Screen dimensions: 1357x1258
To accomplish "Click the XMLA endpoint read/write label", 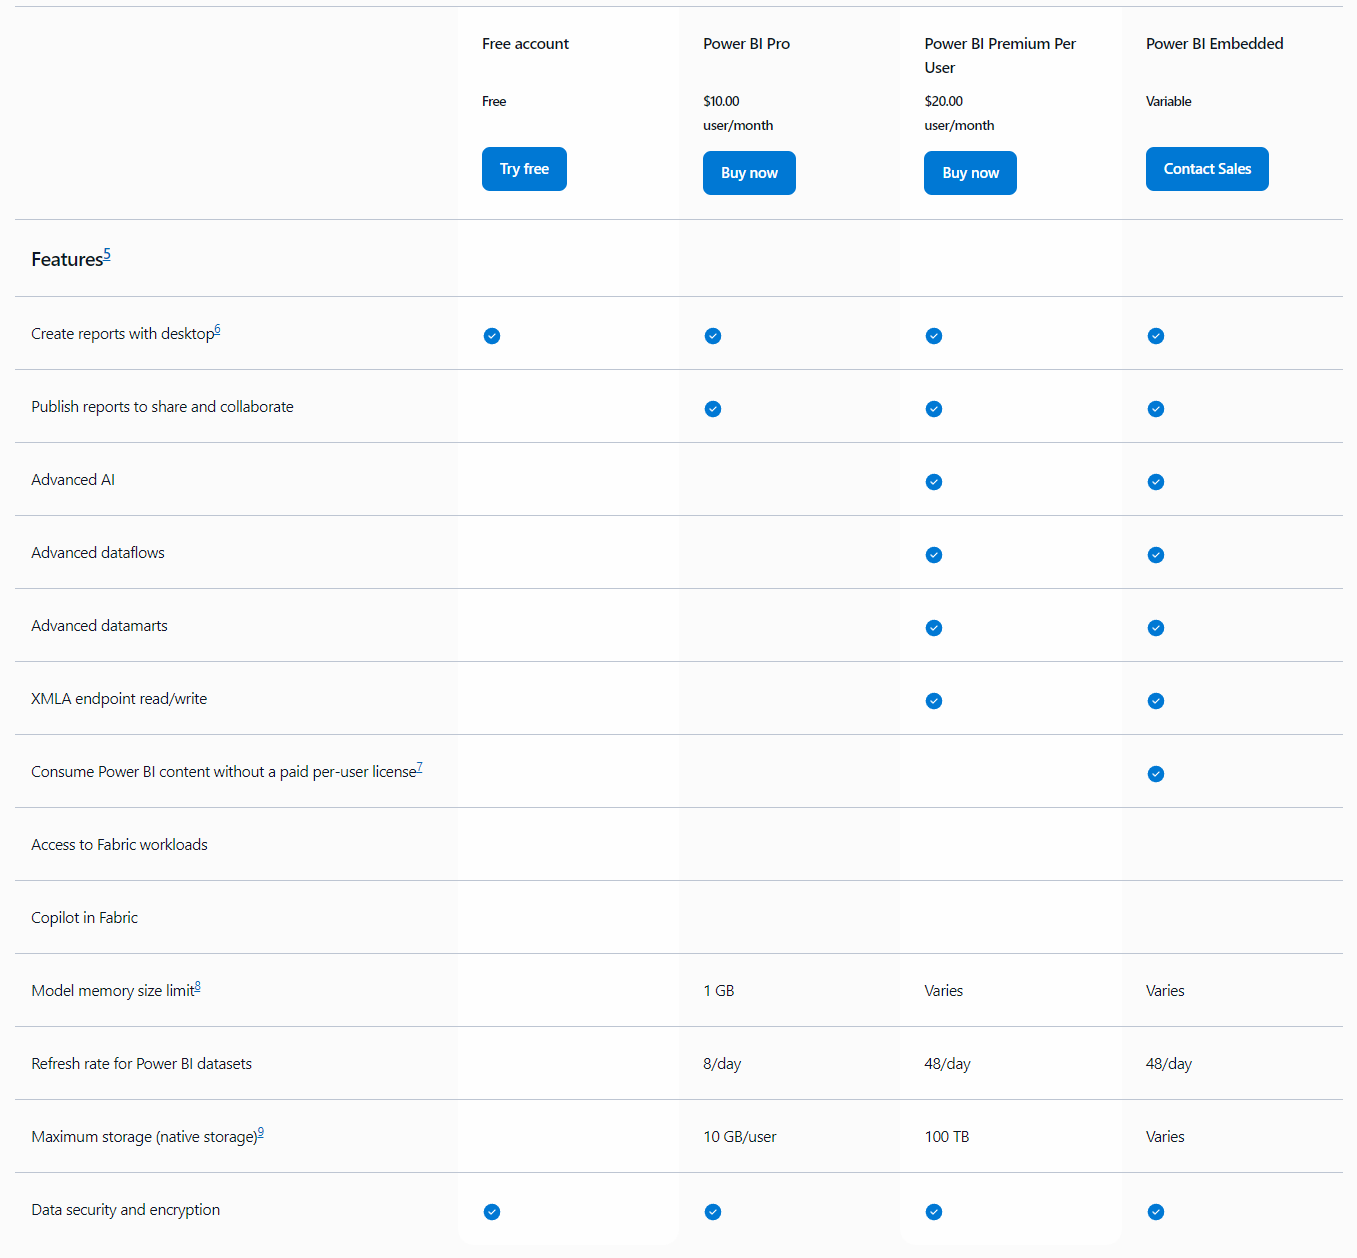I will [x=119, y=699].
